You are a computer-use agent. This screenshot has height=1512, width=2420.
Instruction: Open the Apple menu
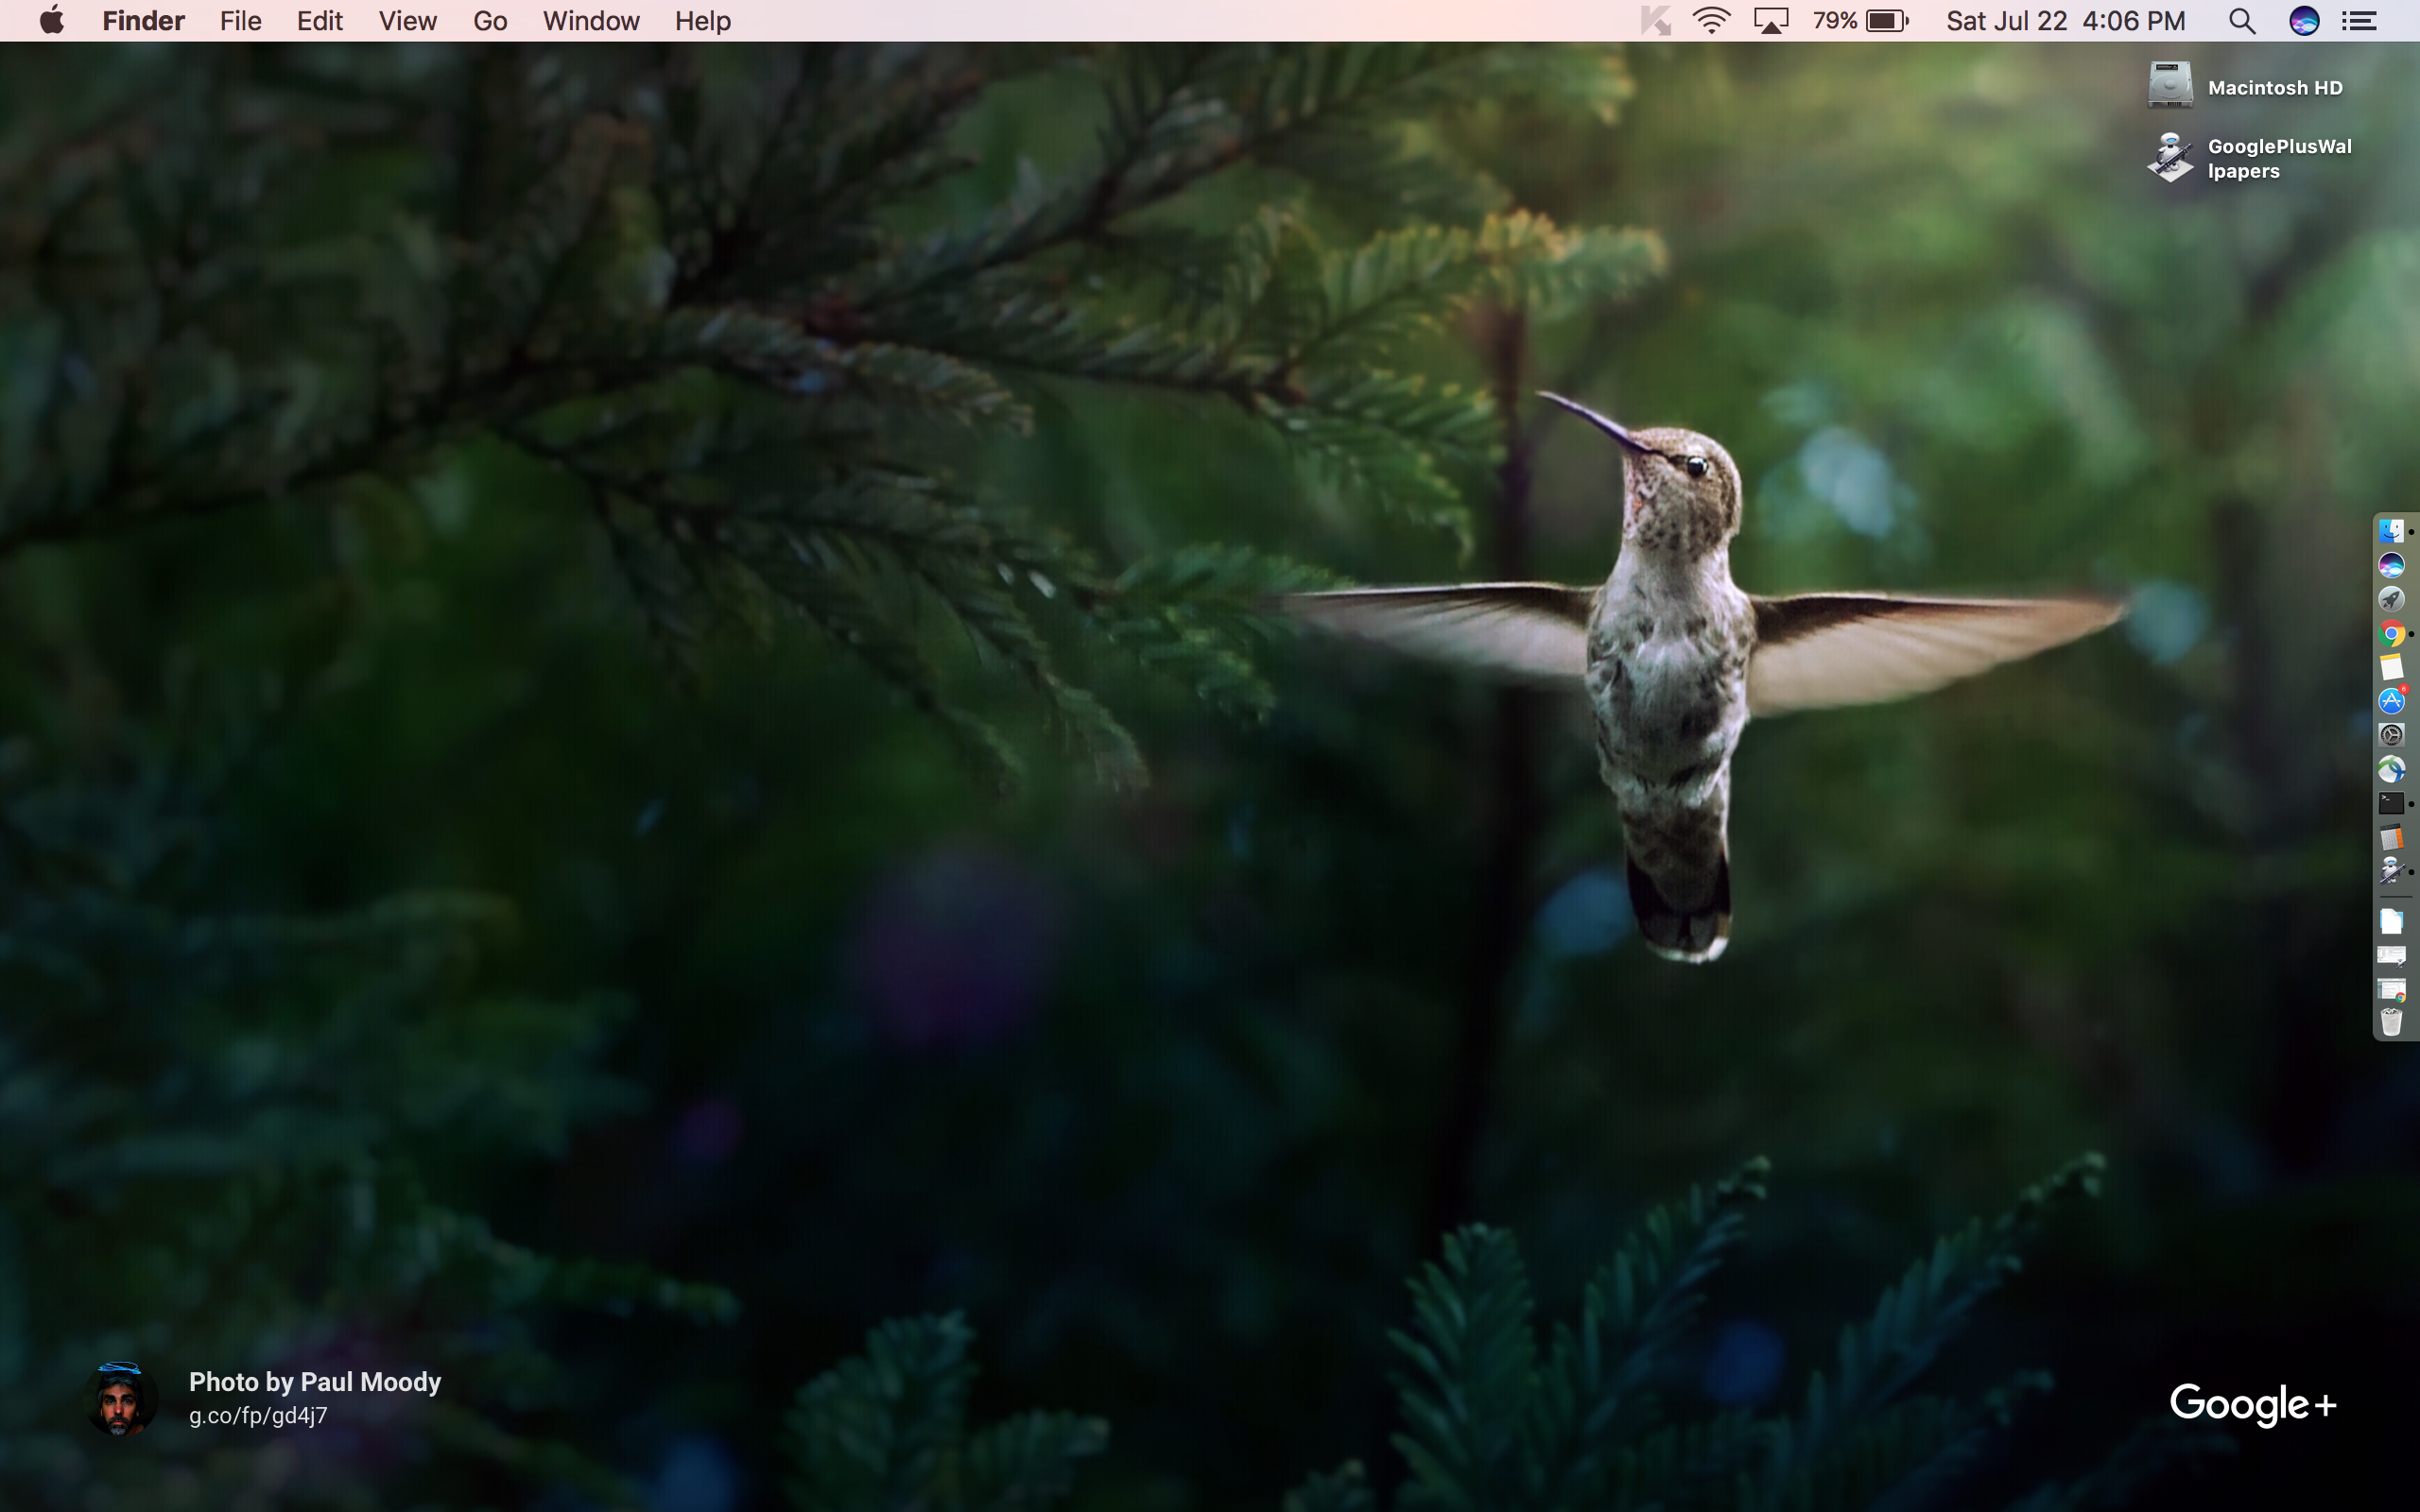[x=52, y=20]
